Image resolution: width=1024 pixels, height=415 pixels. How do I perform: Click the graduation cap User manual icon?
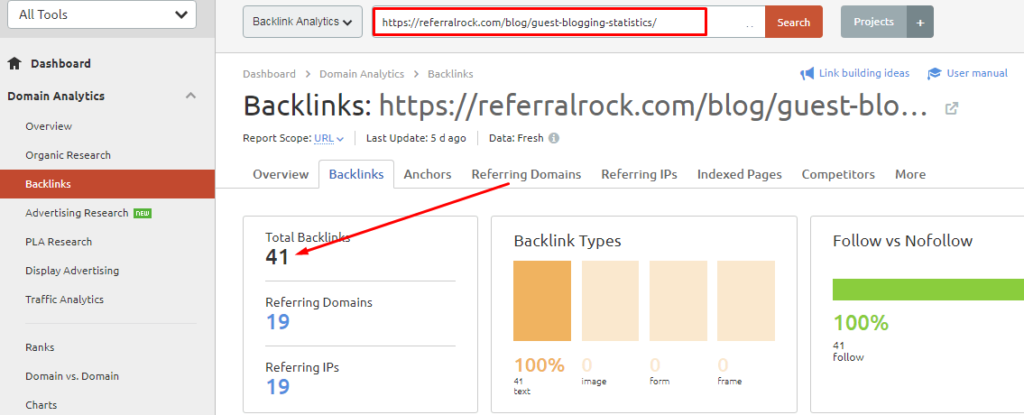(934, 74)
